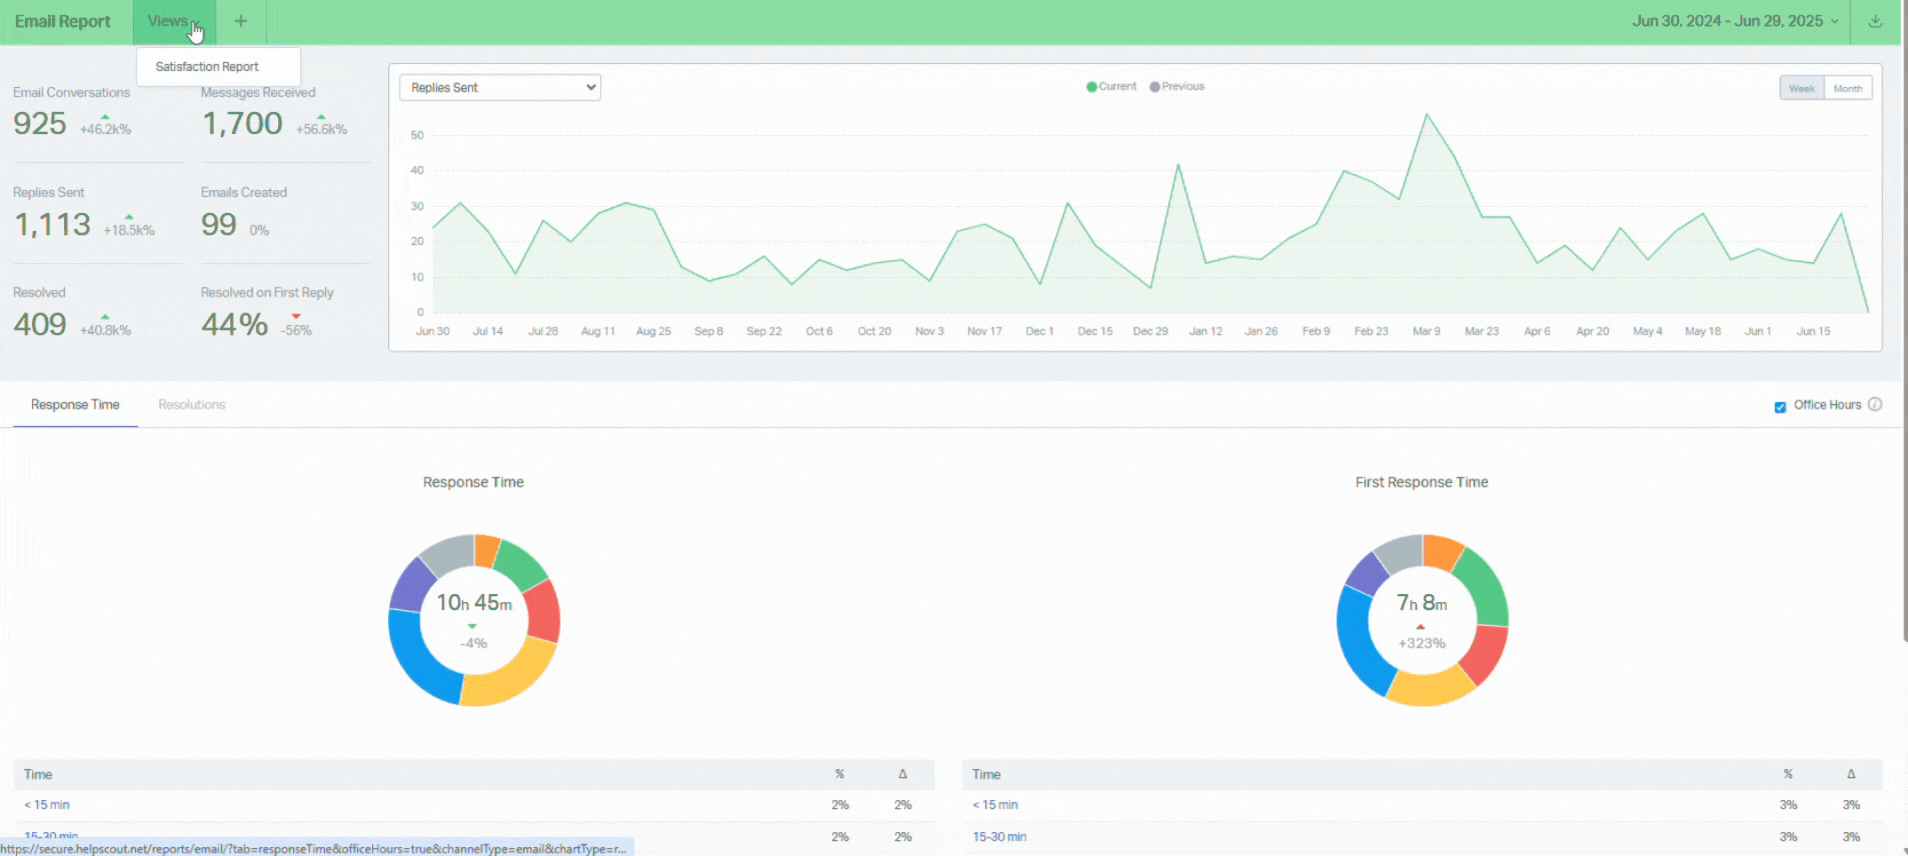This screenshot has width=1908, height=856.
Task: Click the Messages Received 1,700 value
Action: click(243, 124)
